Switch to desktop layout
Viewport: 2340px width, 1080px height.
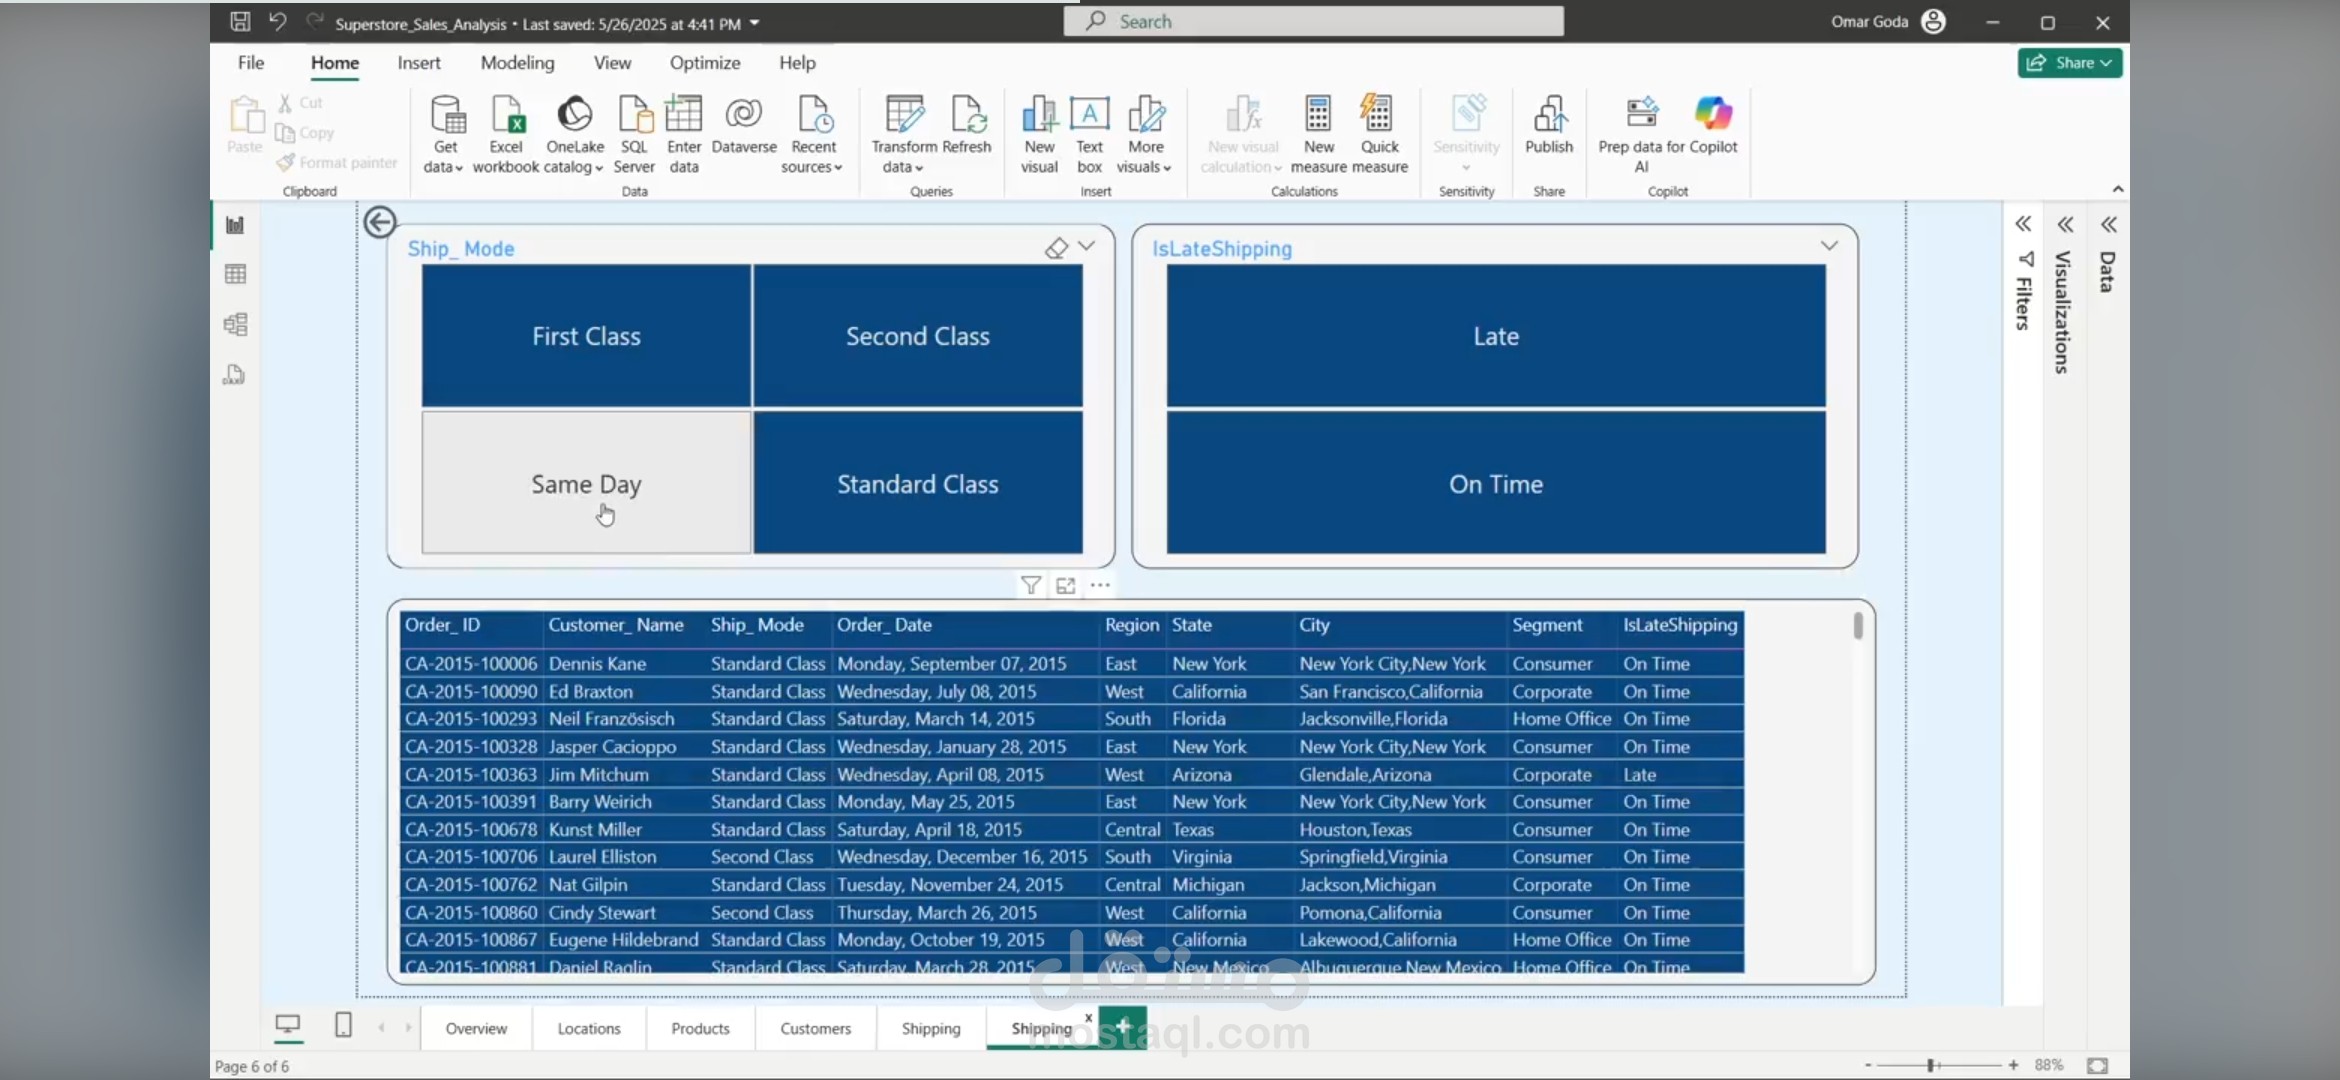(288, 1025)
